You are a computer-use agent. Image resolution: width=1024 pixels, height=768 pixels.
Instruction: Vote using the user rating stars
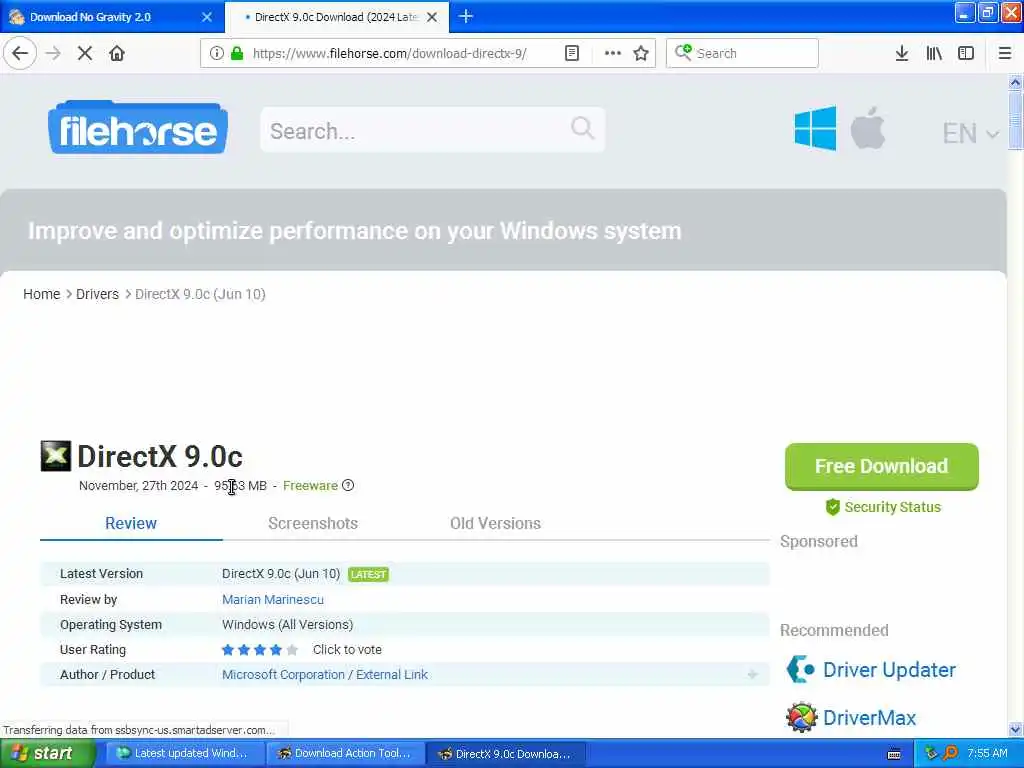tap(259, 650)
